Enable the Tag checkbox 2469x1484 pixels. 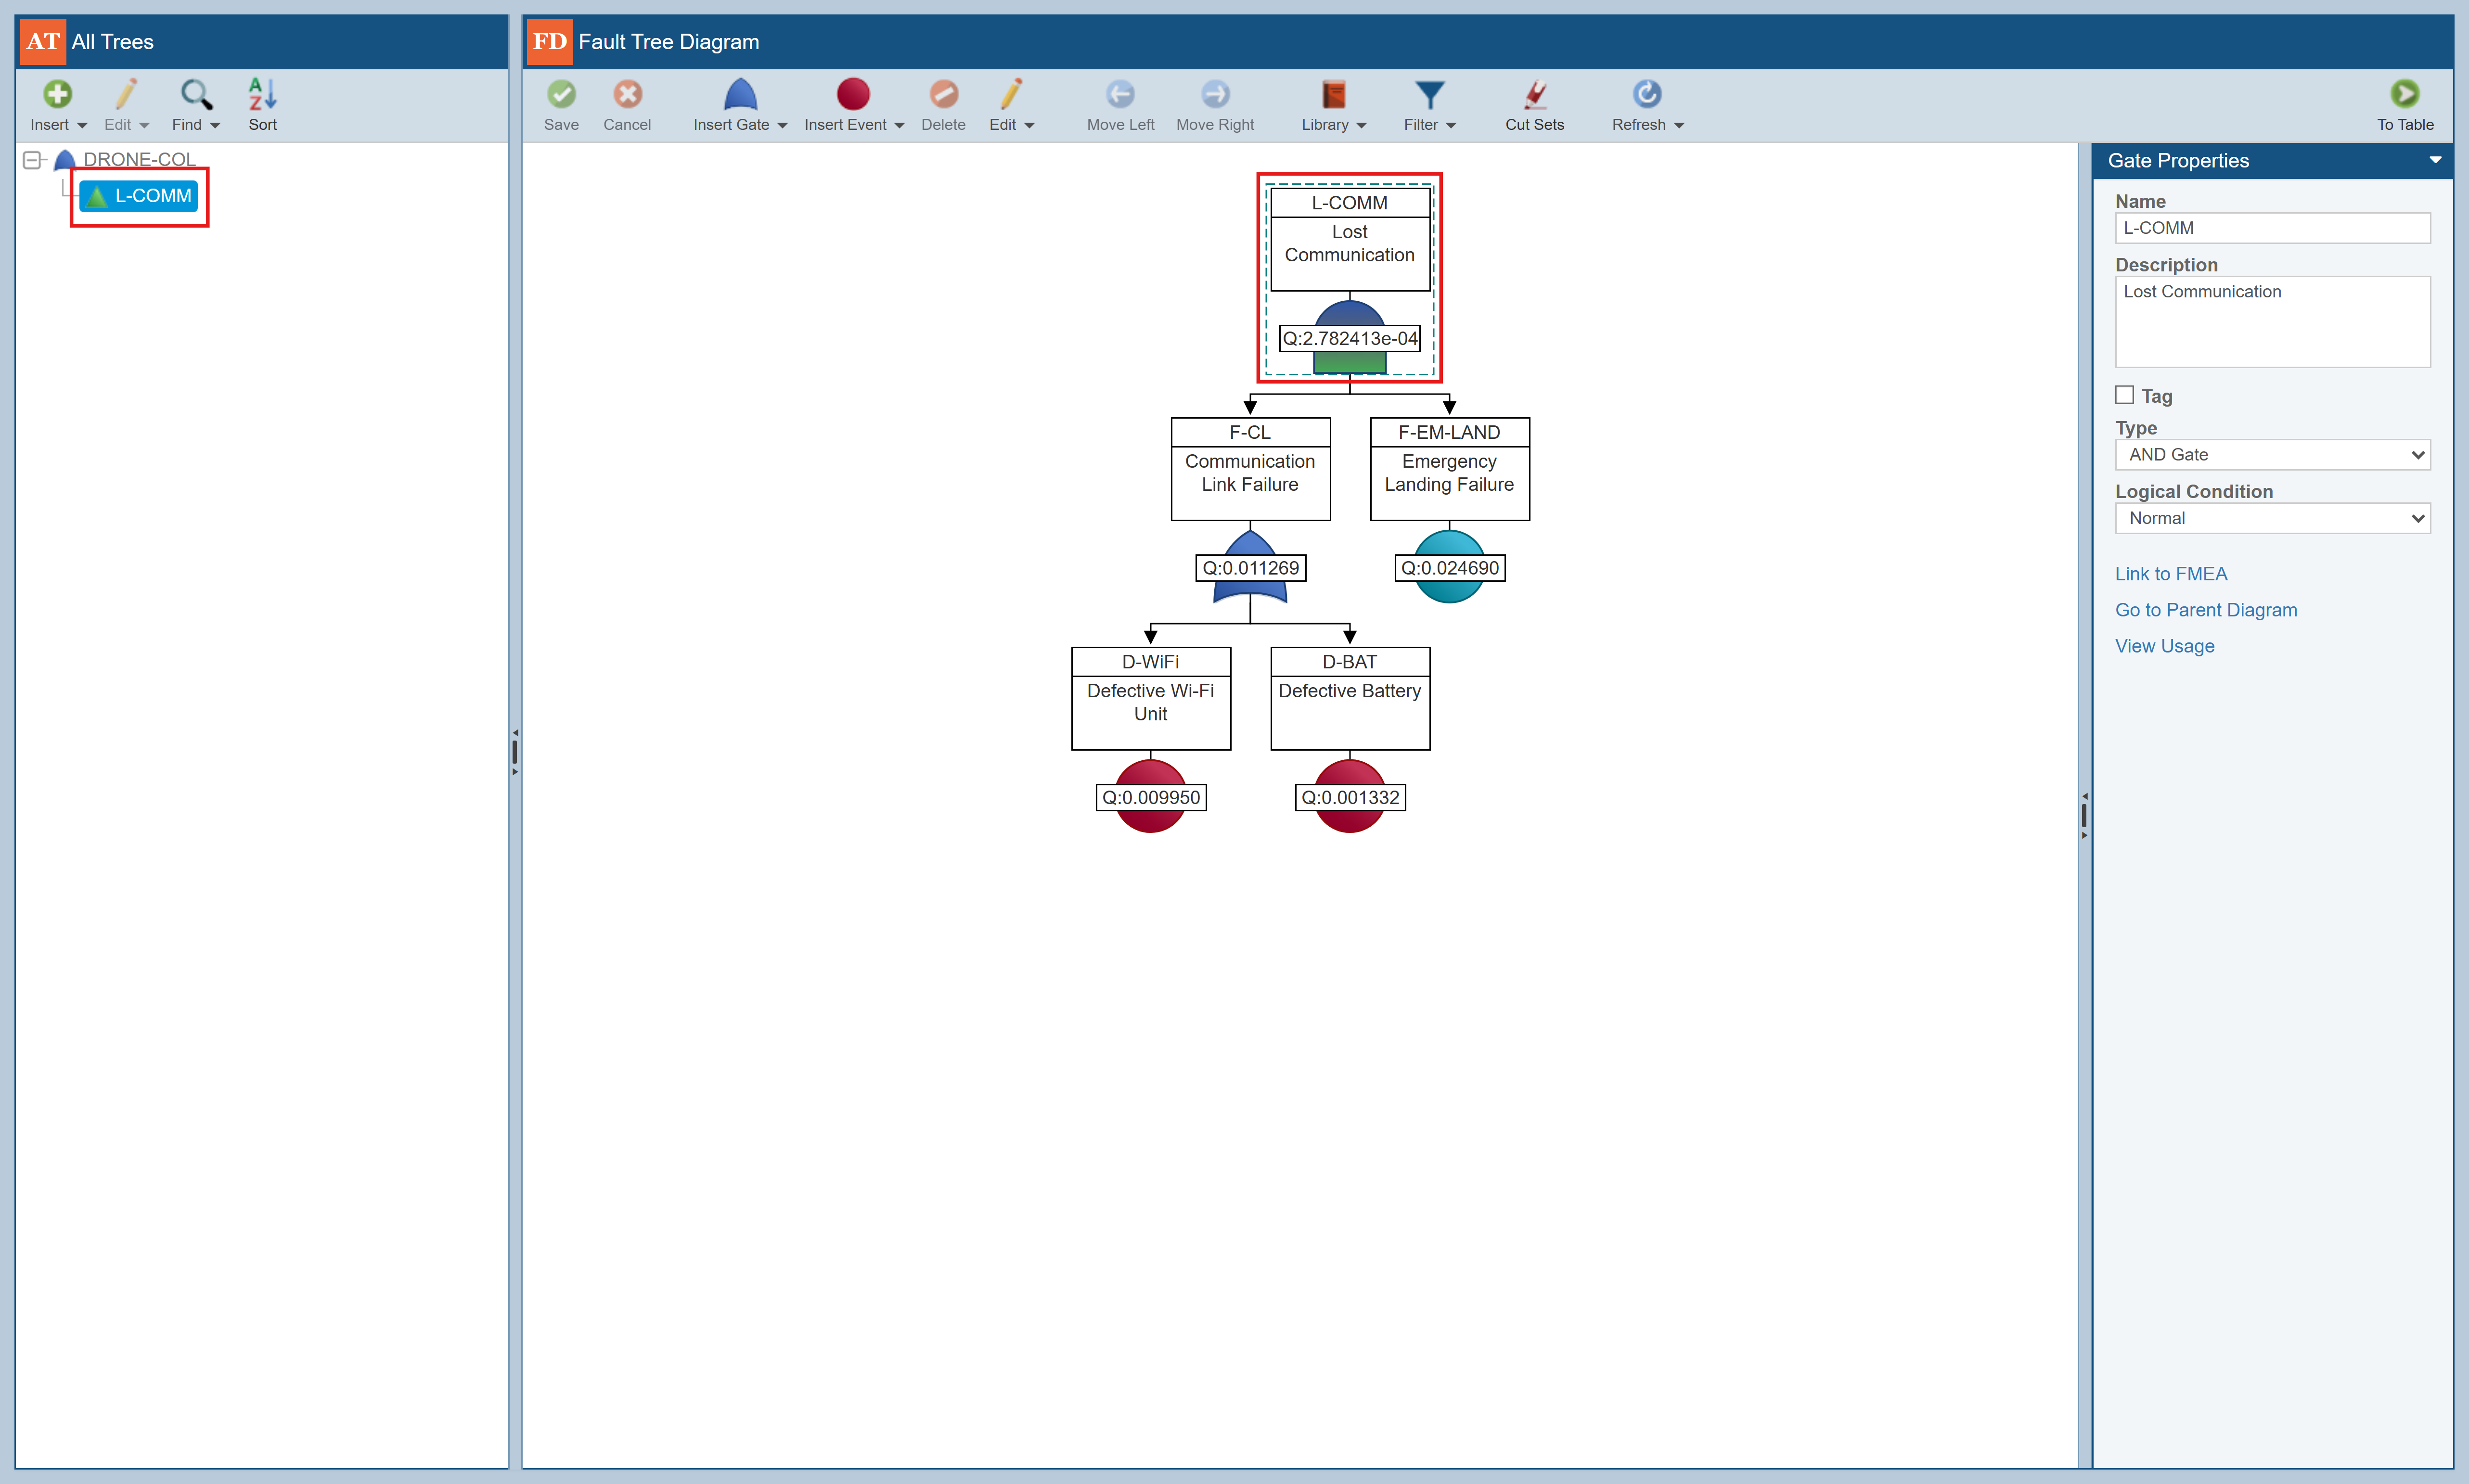[2125, 395]
